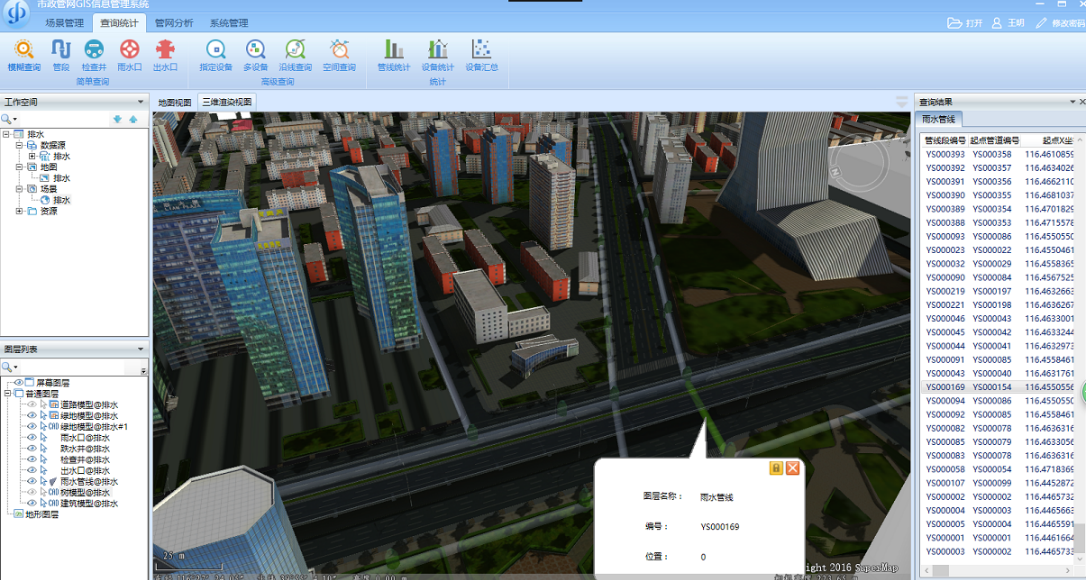Collapse the 数据源 tree node
Image resolution: width=1086 pixels, height=580 pixels.
point(19,145)
